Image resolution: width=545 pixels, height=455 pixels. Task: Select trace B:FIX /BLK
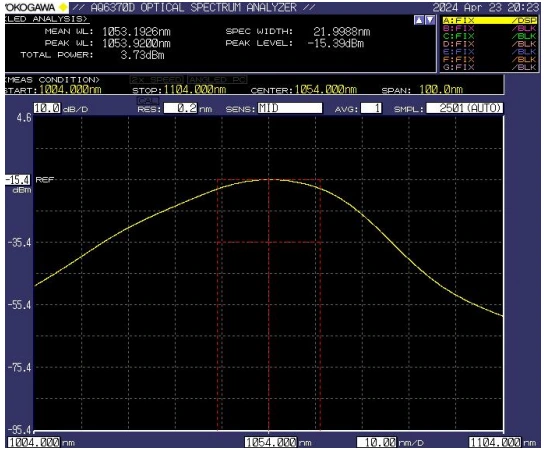490,28
